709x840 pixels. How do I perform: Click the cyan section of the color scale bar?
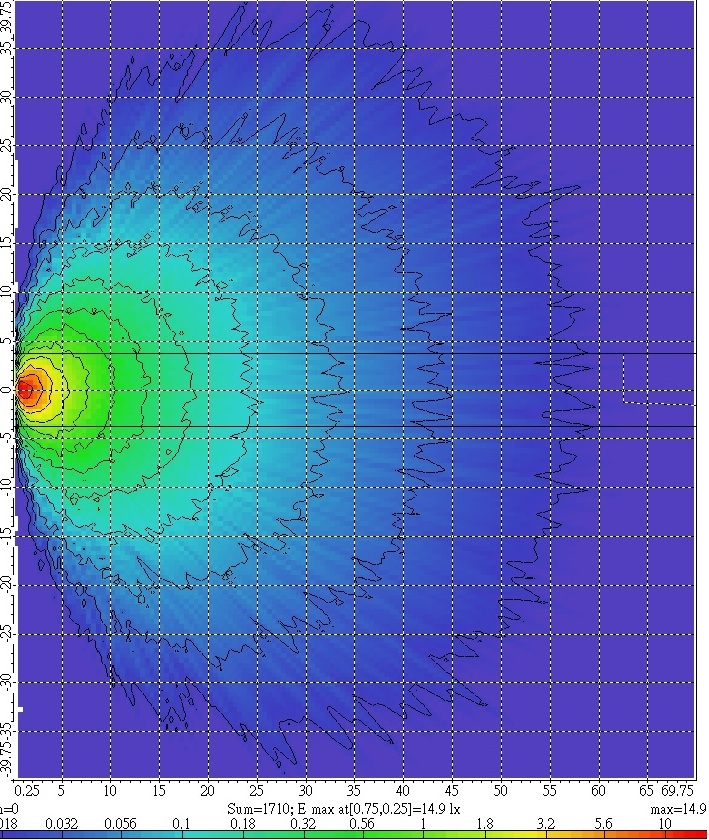pyautogui.click(x=214, y=835)
